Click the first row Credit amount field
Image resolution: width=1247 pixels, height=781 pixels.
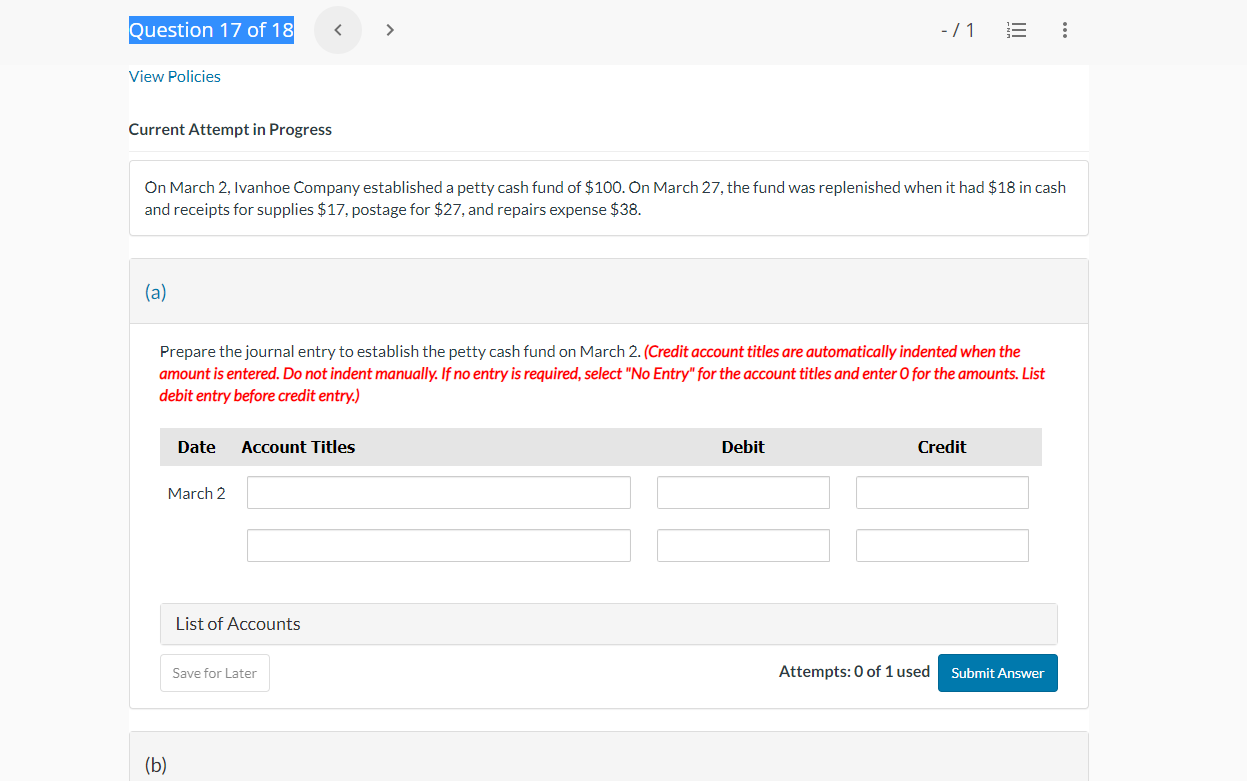[x=942, y=493]
